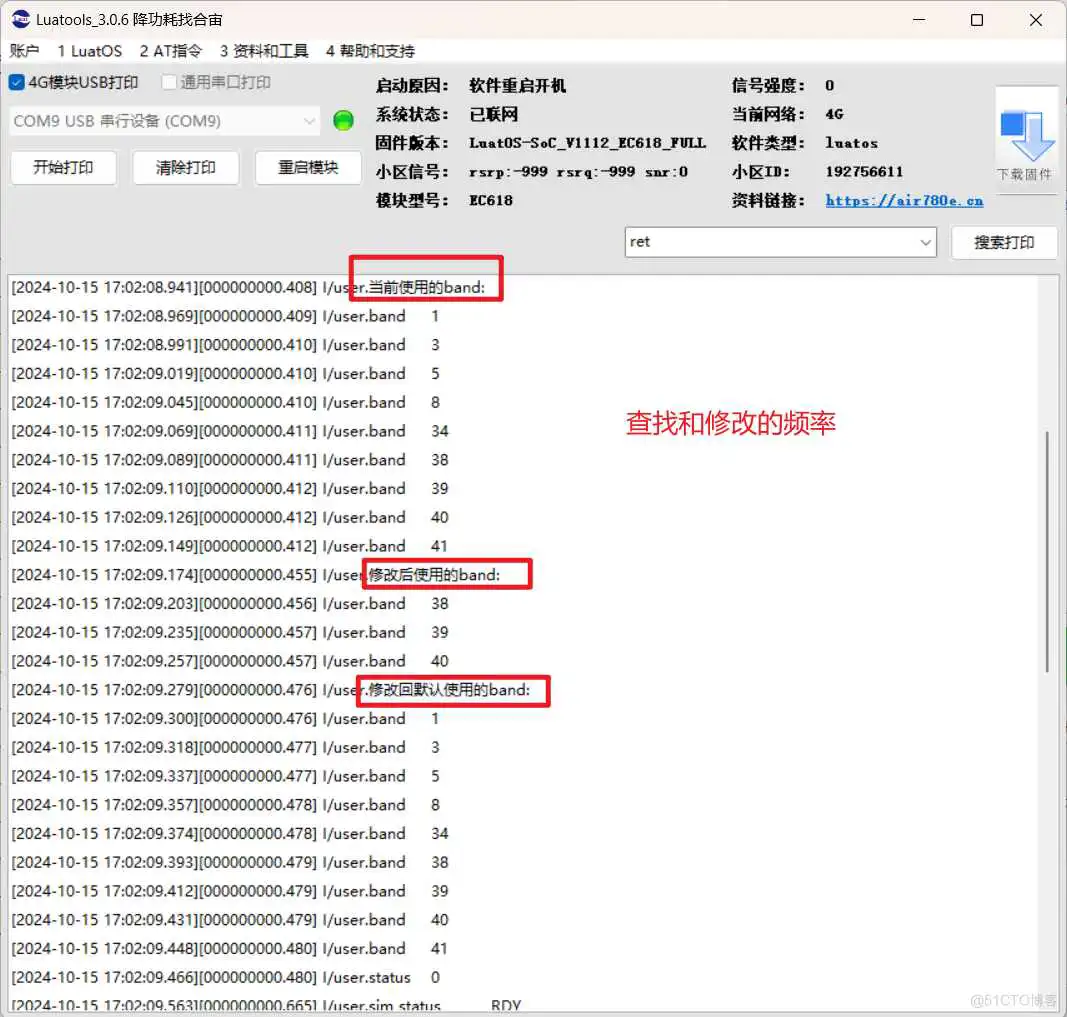Image resolution: width=1067 pixels, height=1017 pixels.
Task: Open the https://air780e.cn resource link
Action: pos(903,200)
